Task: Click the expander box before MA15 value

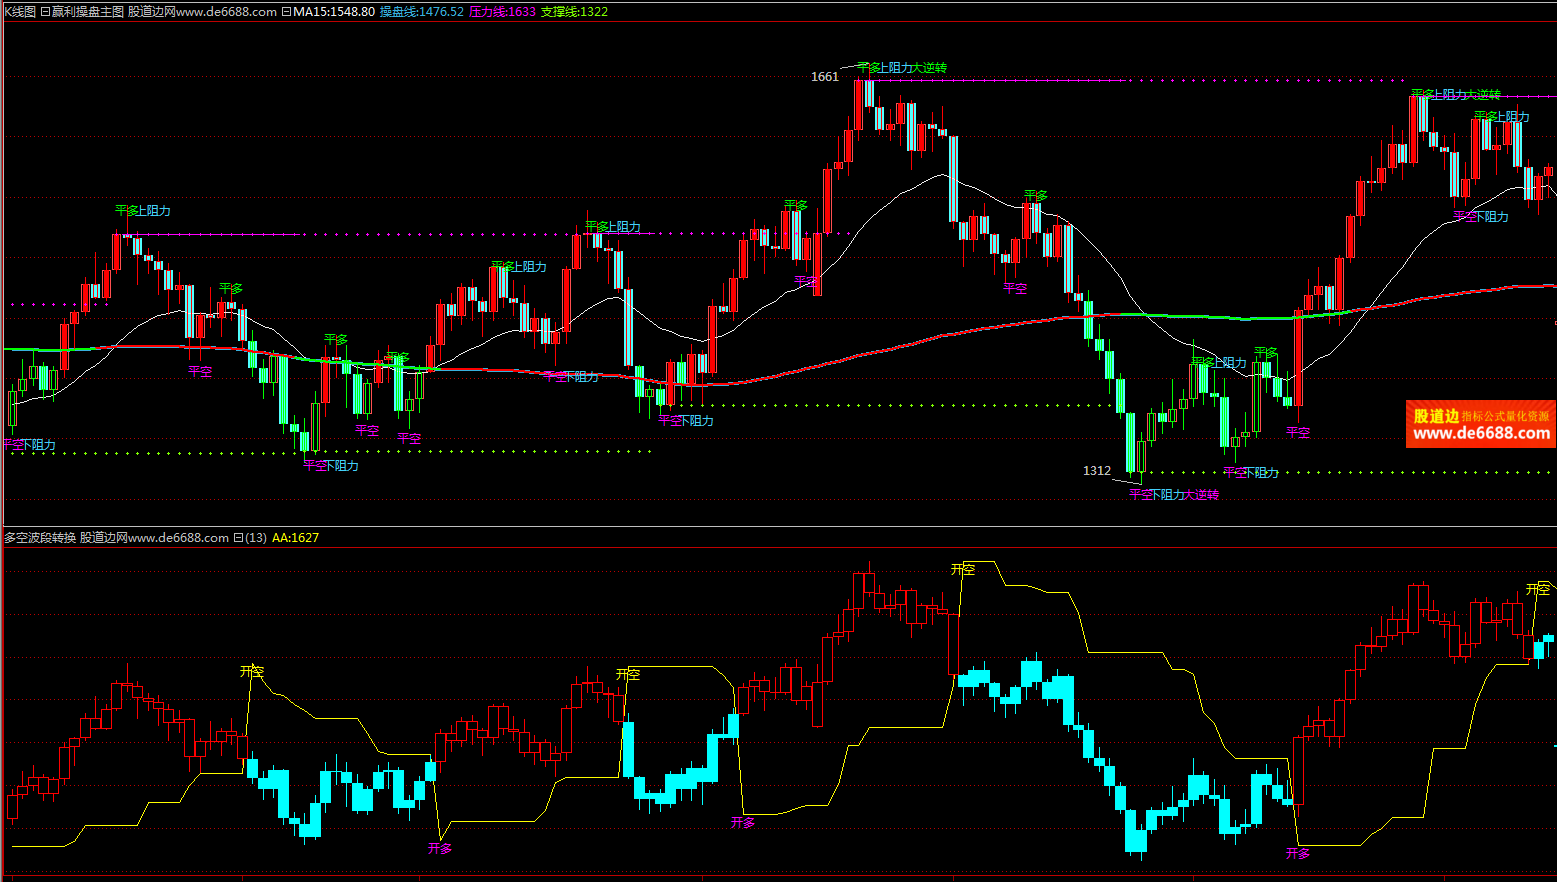Action: pos(287,12)
